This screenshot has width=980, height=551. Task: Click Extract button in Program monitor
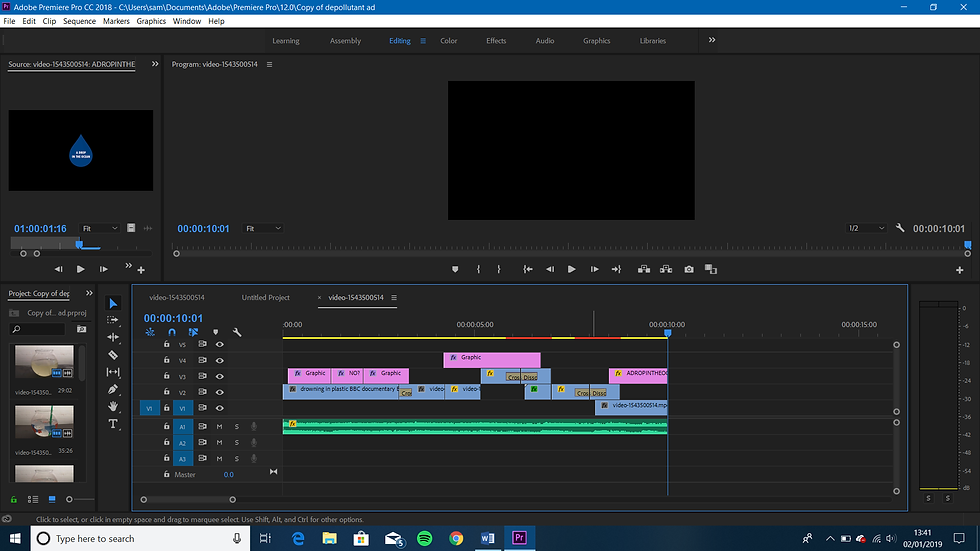(666, 269)
